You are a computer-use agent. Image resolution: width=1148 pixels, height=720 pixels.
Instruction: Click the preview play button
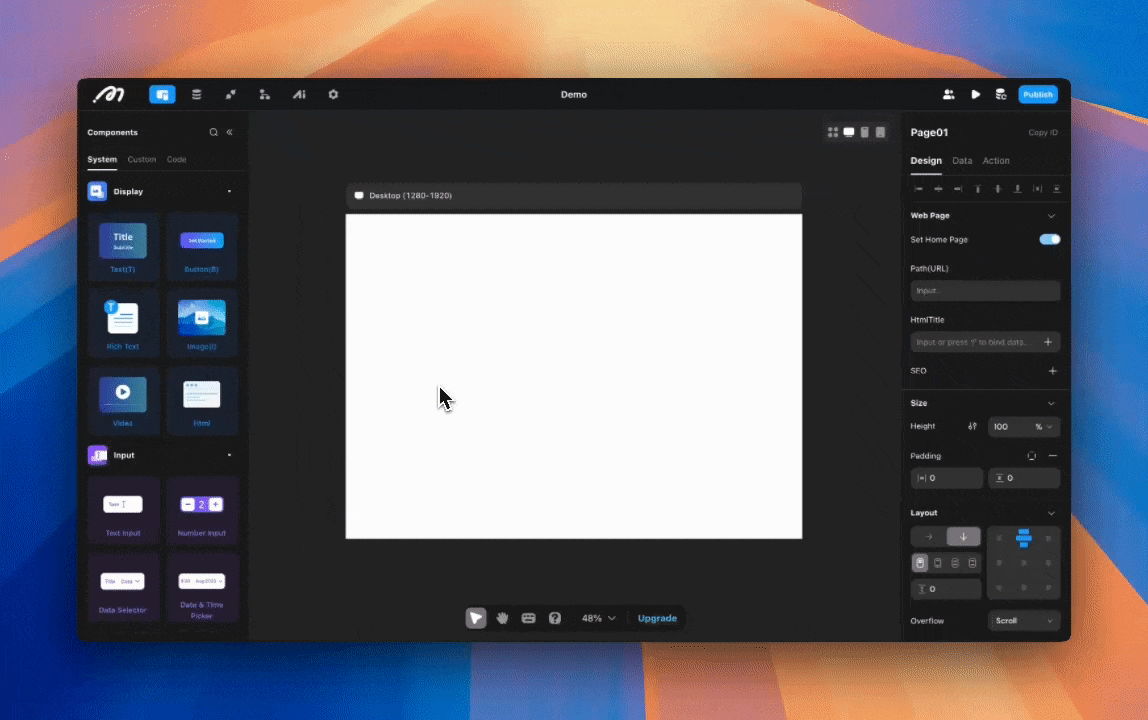[975, 94]
